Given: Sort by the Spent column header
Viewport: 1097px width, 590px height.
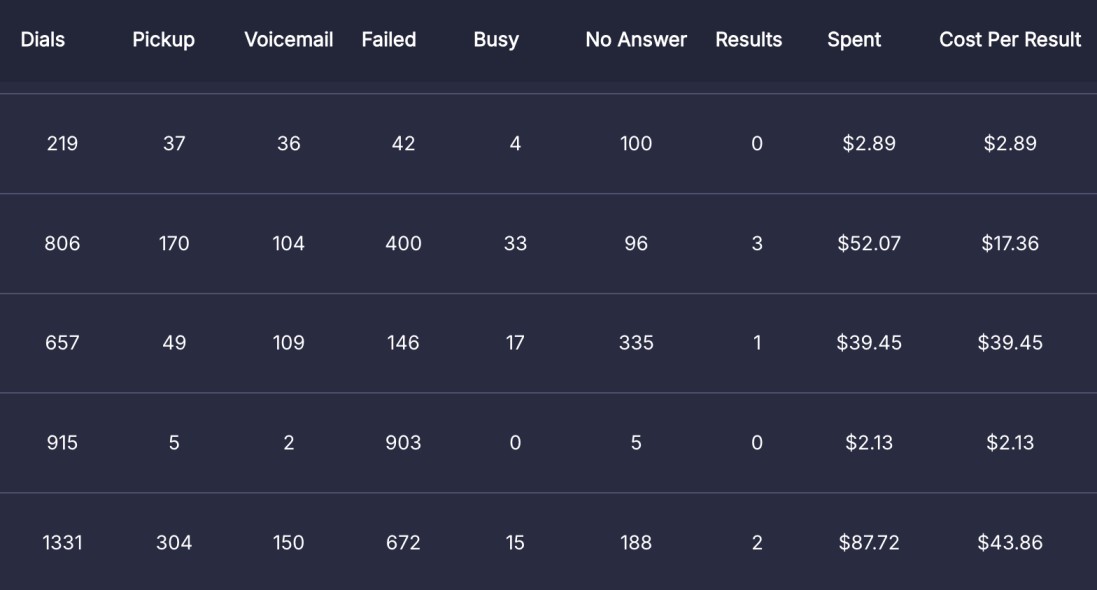Looking at the screenshot, I should pyautogui.click(x=854, y=40).
